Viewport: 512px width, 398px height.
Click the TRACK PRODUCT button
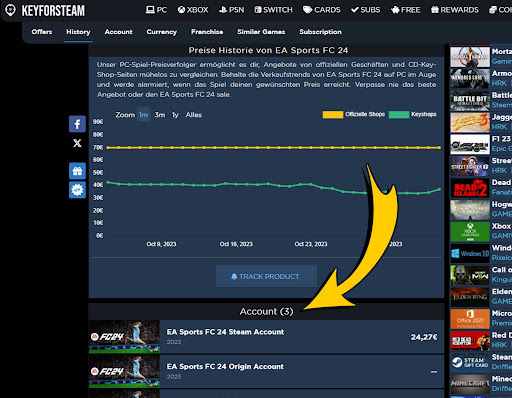[x=266, y=276]
